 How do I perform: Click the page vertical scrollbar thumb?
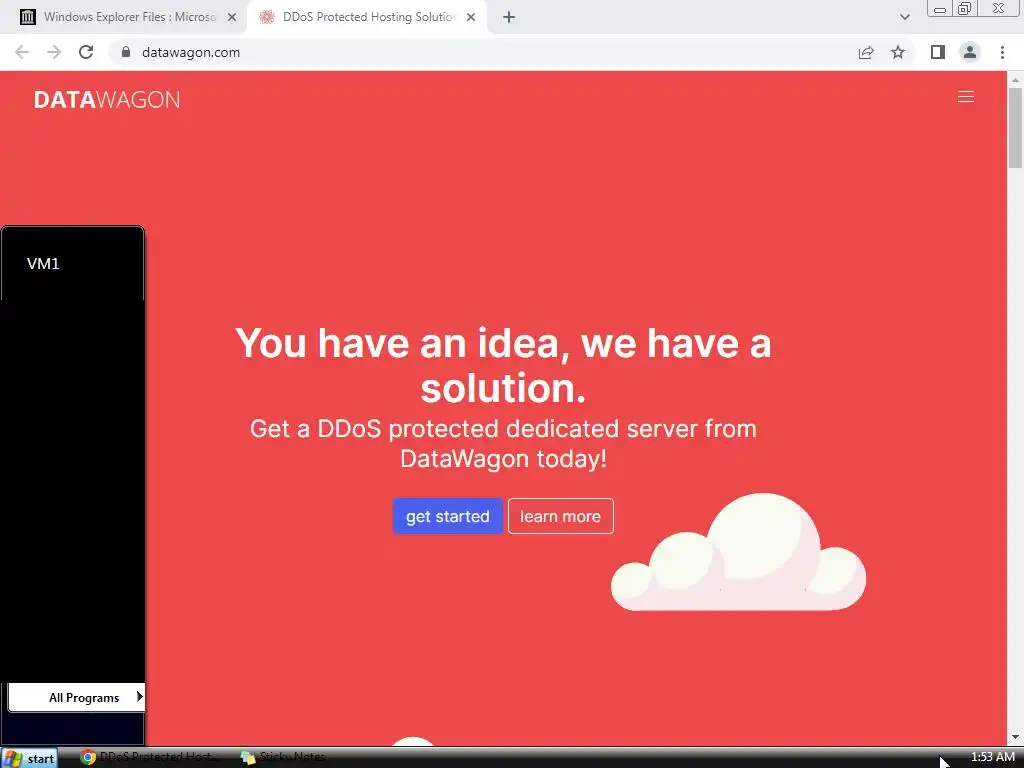[x=1015, y=128]
